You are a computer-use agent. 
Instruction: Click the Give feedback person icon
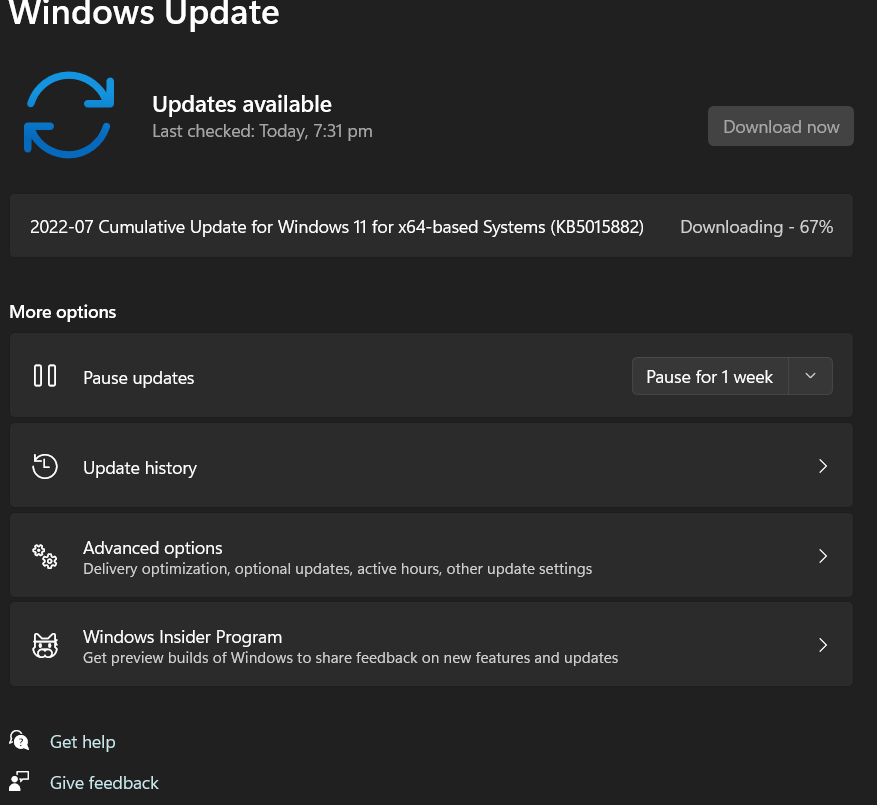(x=19, y=782)
